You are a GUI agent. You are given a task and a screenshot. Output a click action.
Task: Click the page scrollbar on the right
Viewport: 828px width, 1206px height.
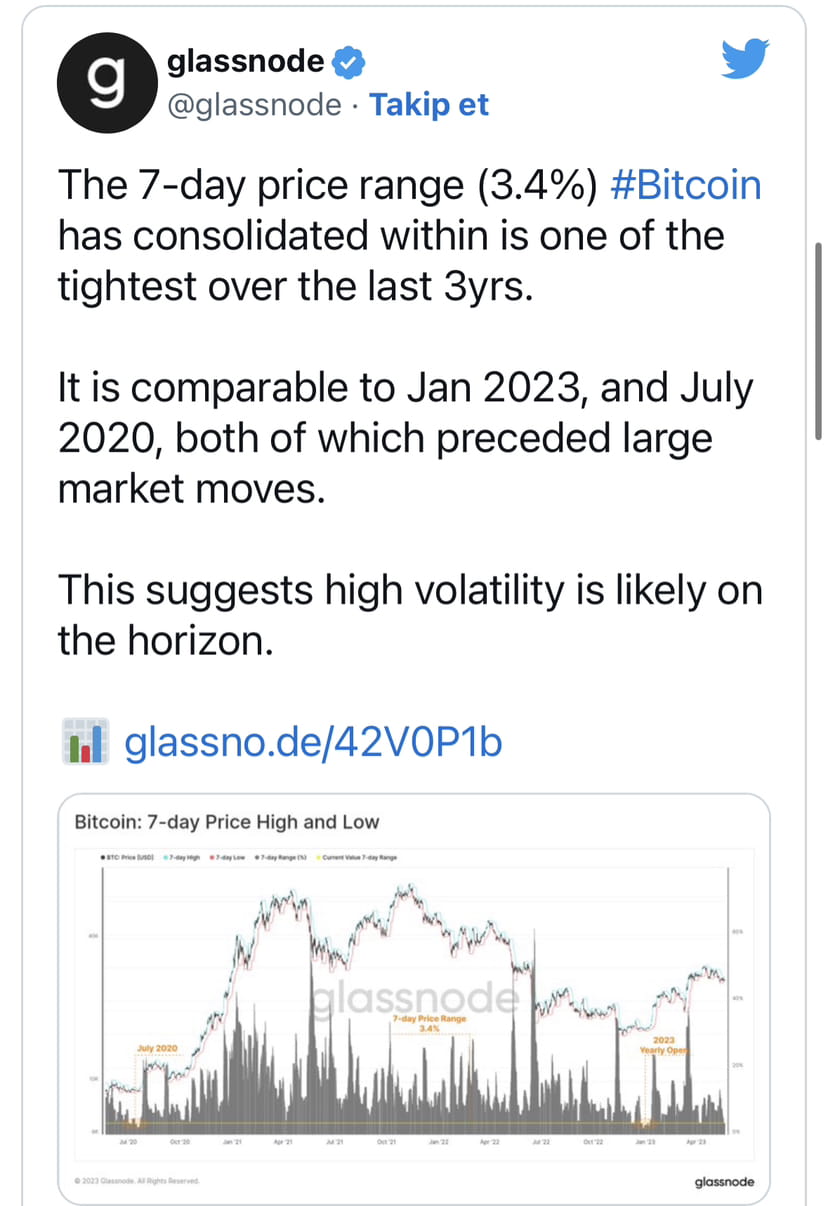coord(818,340)
